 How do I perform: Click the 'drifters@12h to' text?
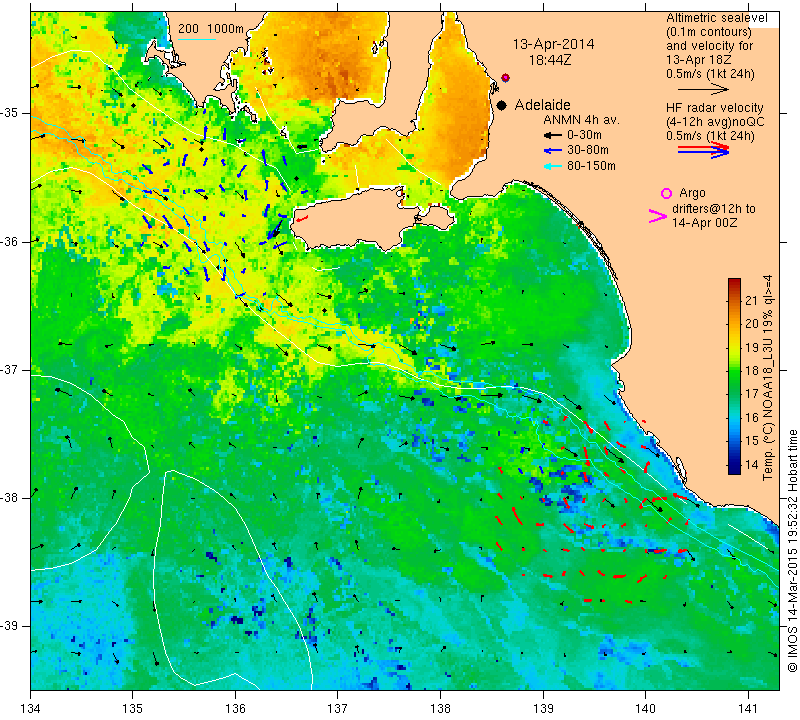[714, 209]
